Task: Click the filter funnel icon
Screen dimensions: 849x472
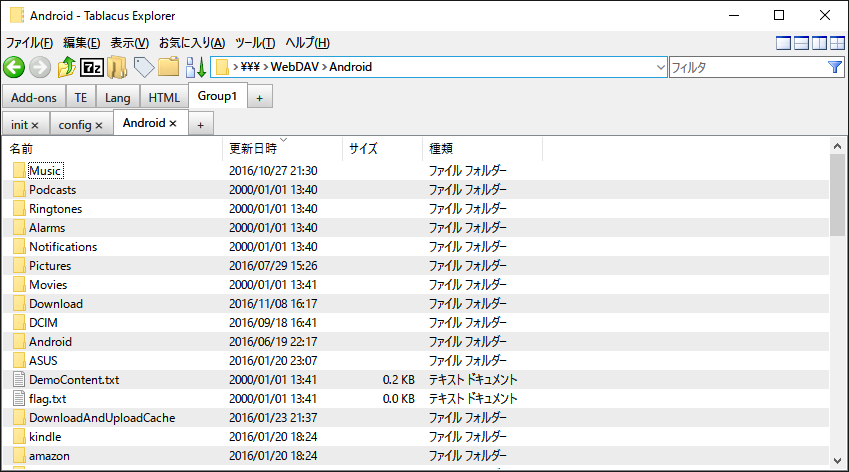Action: [x=834, y=67]
